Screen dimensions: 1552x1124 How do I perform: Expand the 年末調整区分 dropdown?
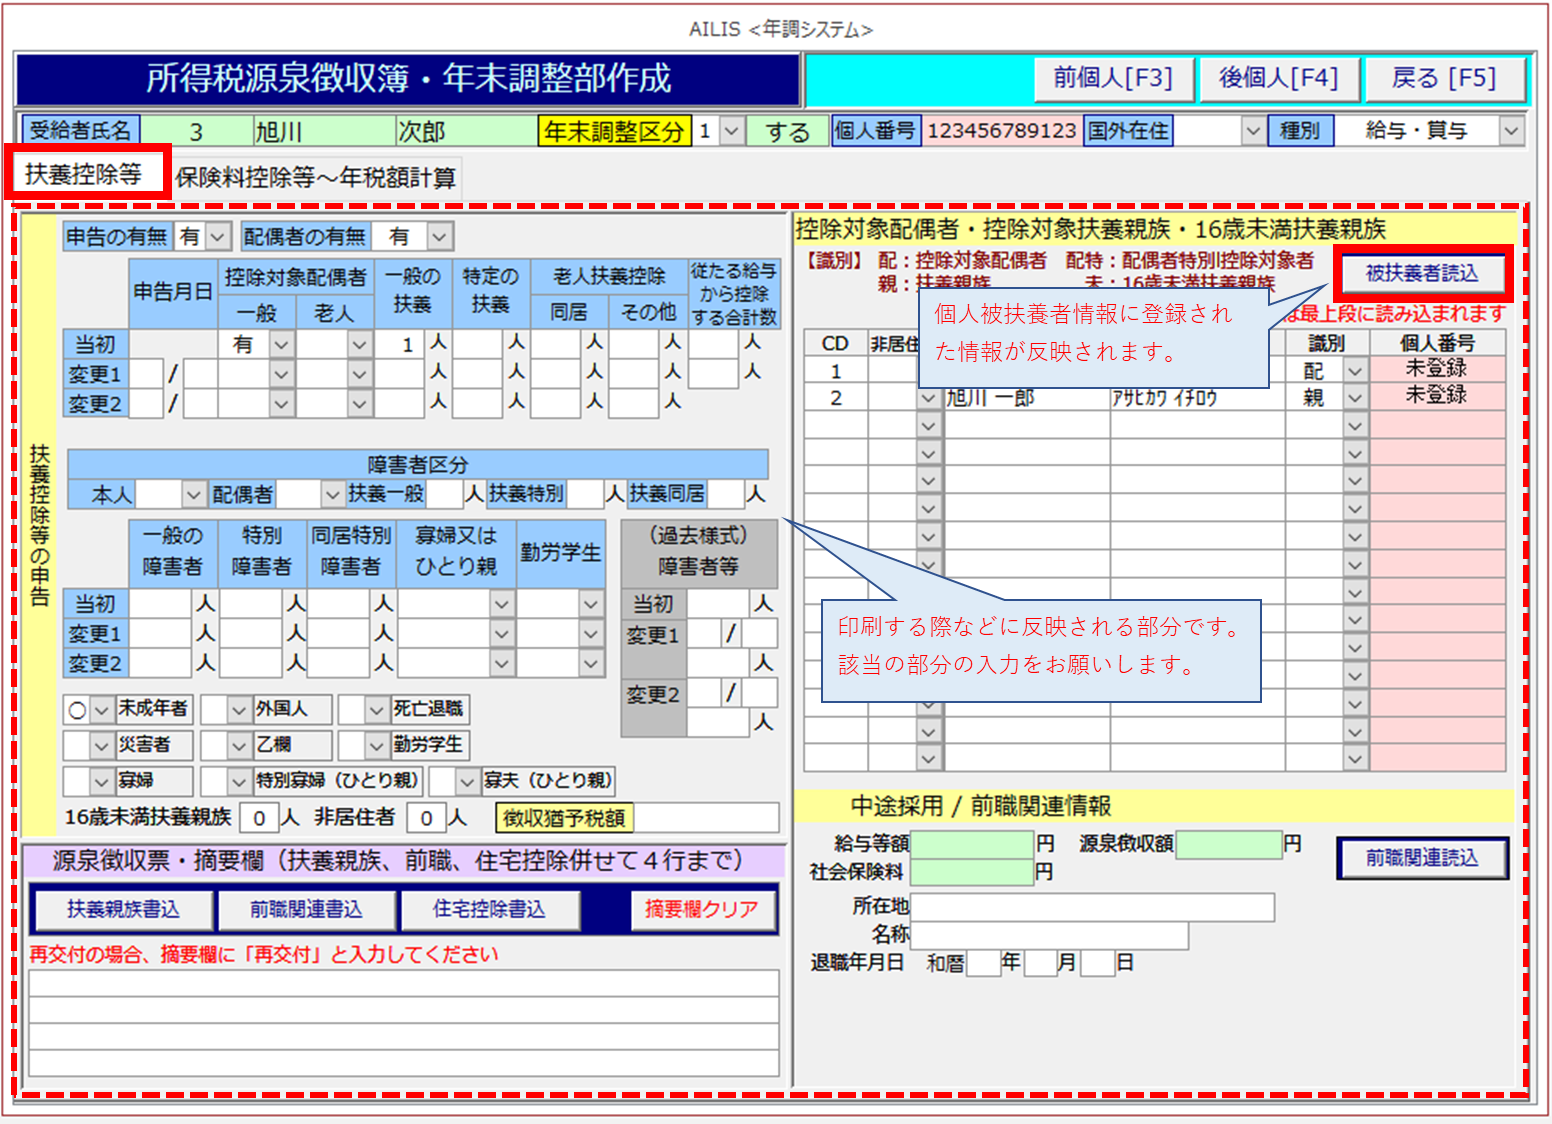tap(732, 131)
